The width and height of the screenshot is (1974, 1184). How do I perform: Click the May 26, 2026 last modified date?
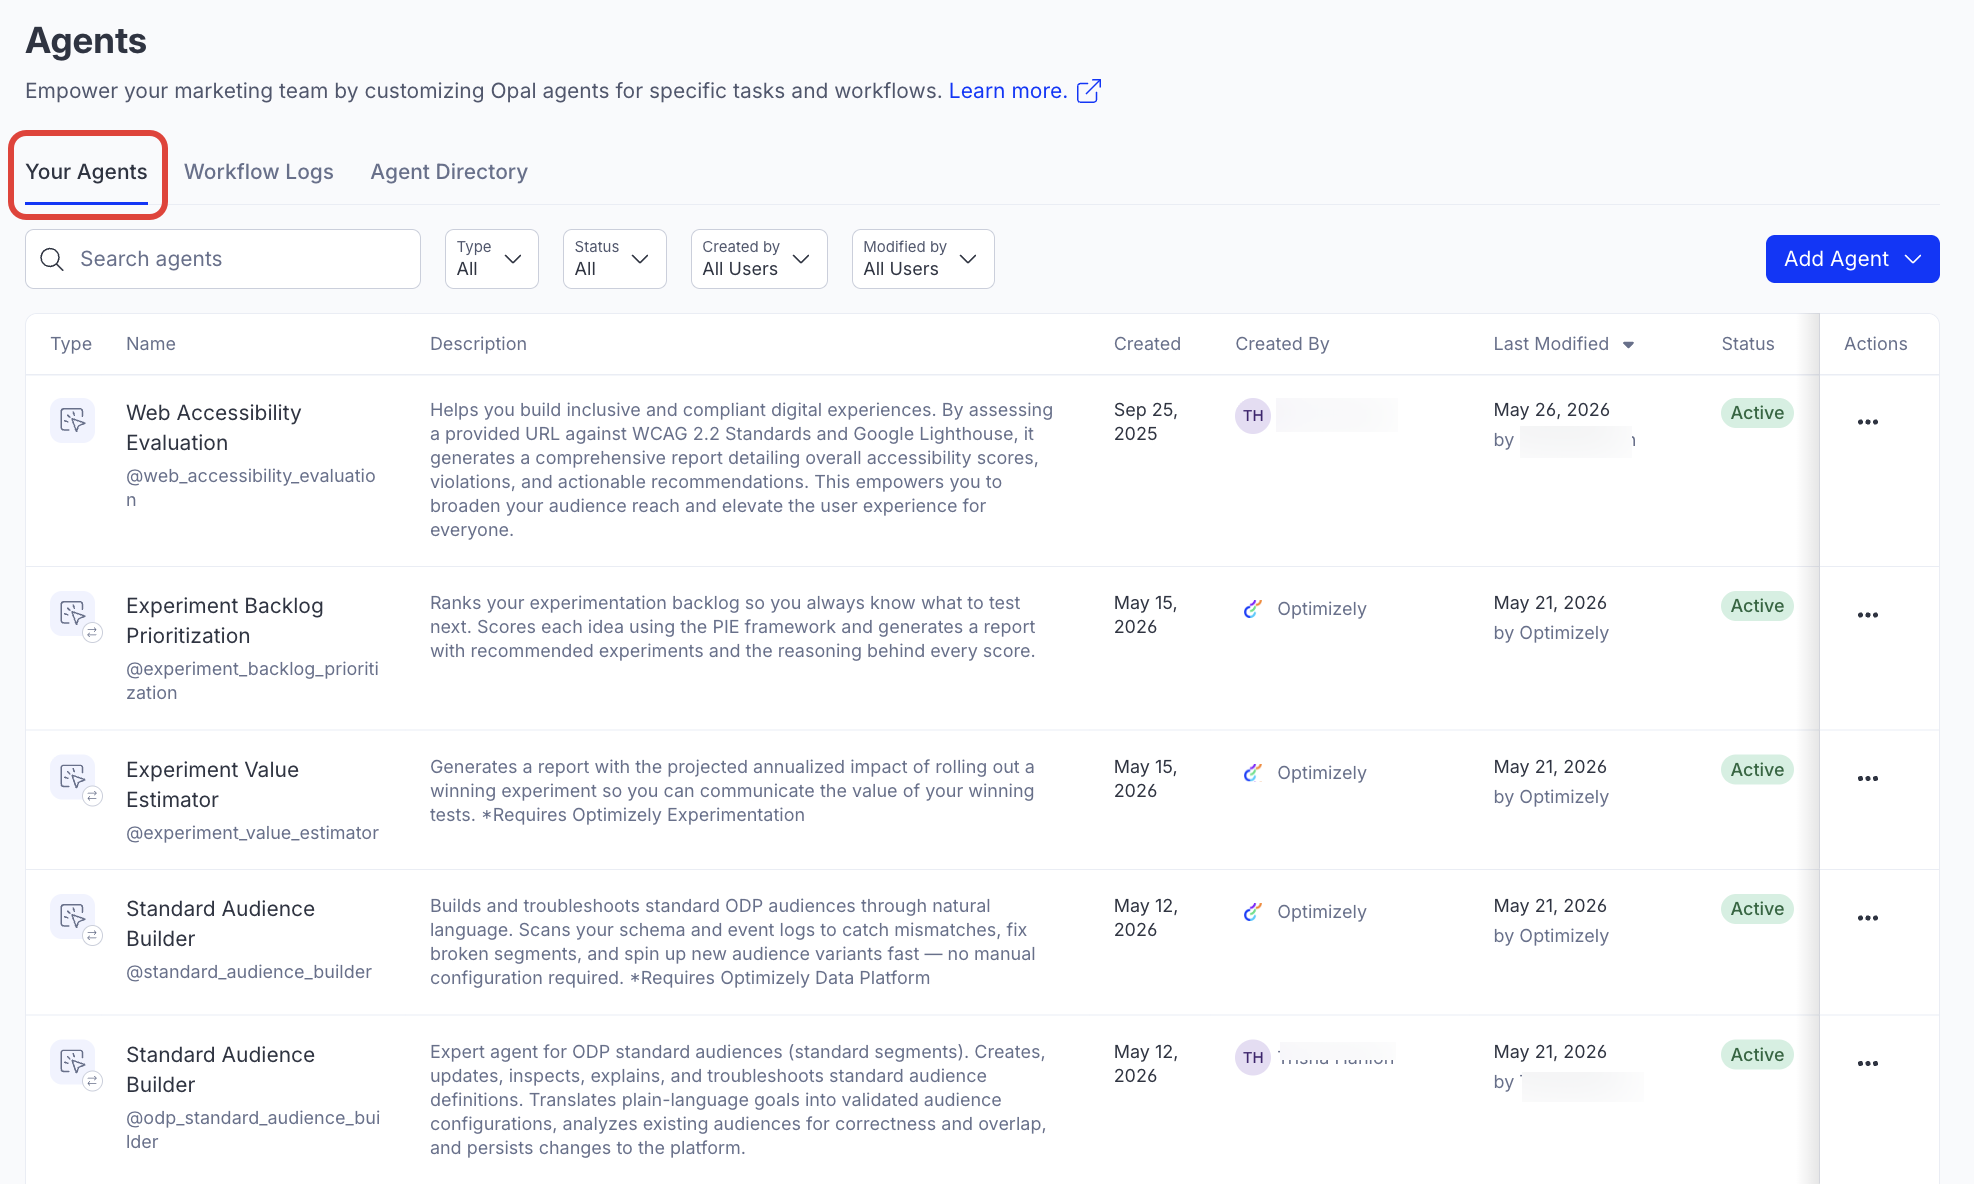[x=1551, y=410]
